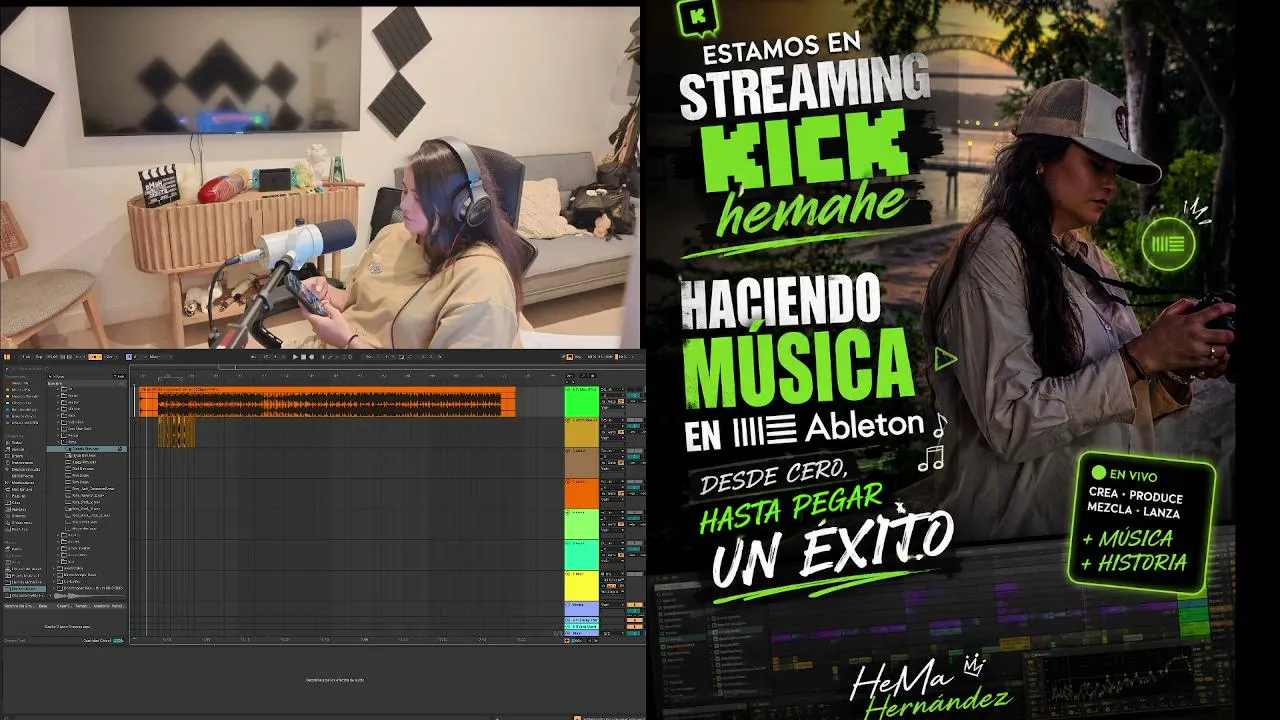The image size is (1280, 720).
Task: Open the Moduladores browser category
Action: 22,482
